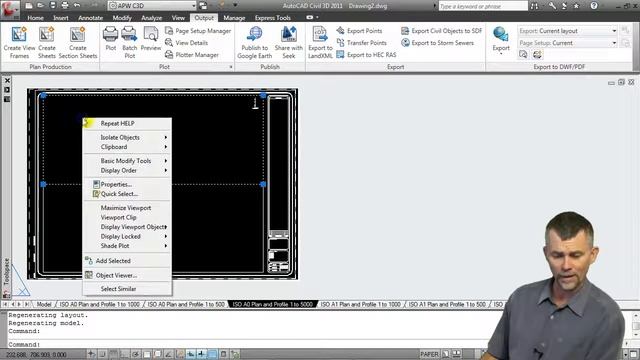640x360 pixels.
Task: Expand Clipboard submenu
Action: (x=127, y=147)
